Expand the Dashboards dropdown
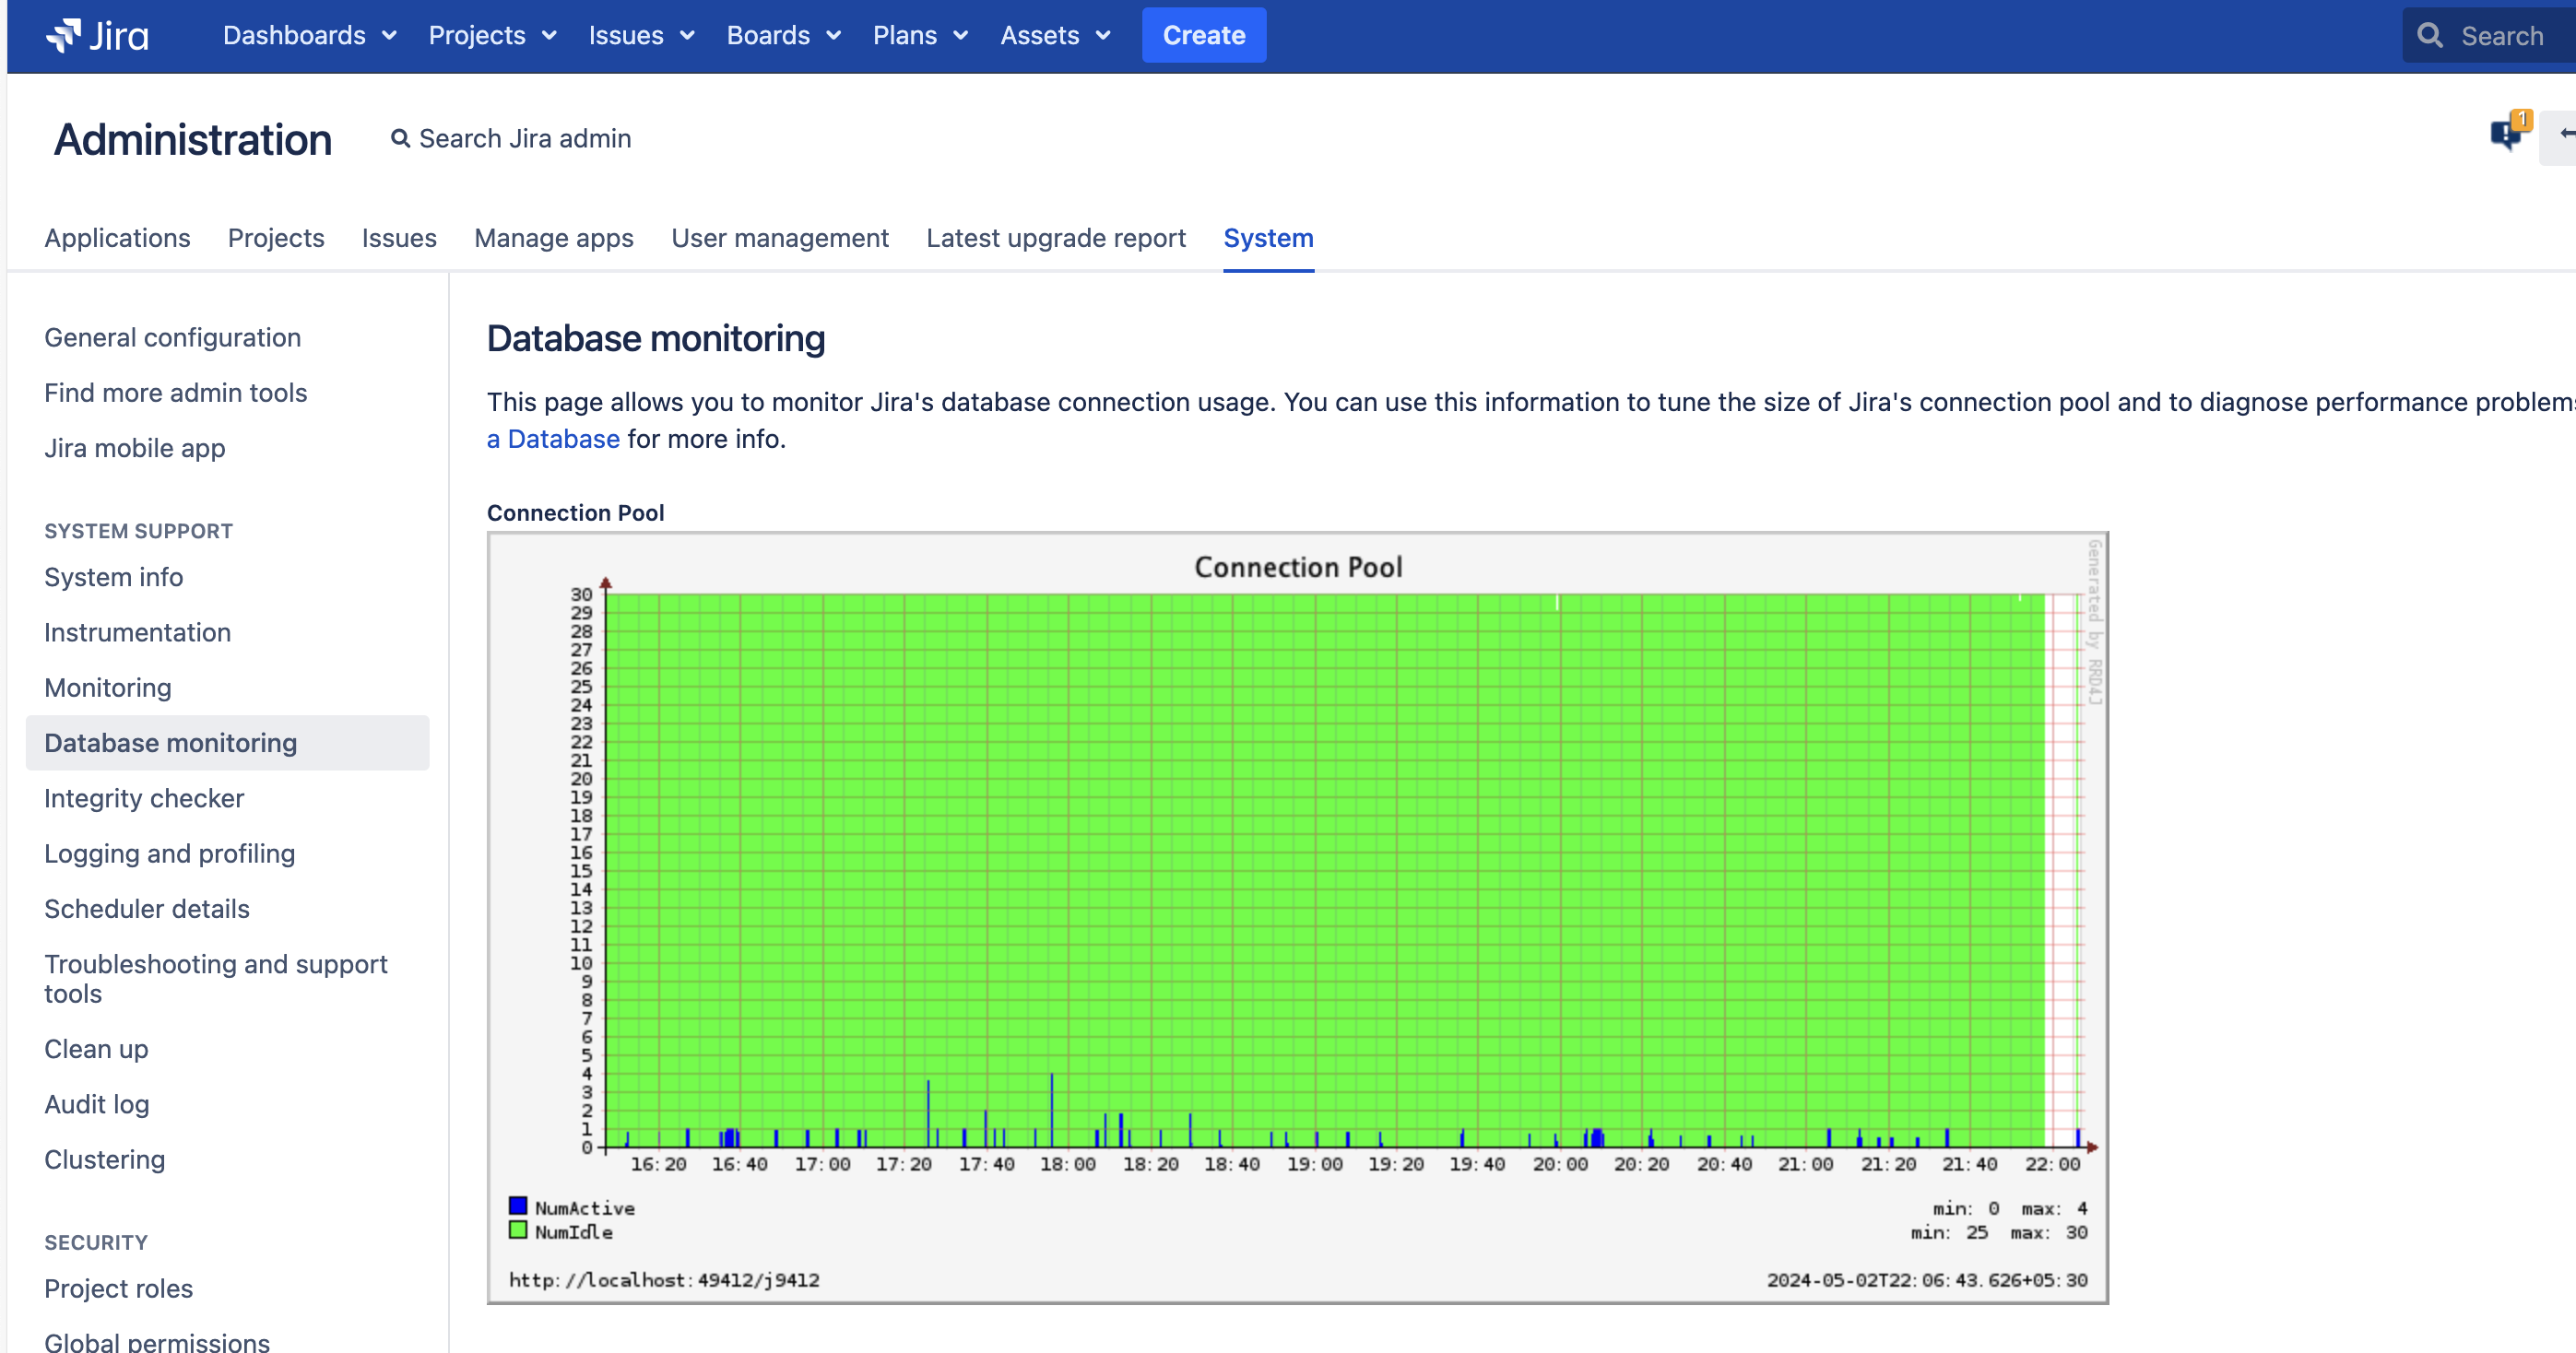Image resolution: width=2576 pixels, height=1353 pixels. click(x=388, y=35)
